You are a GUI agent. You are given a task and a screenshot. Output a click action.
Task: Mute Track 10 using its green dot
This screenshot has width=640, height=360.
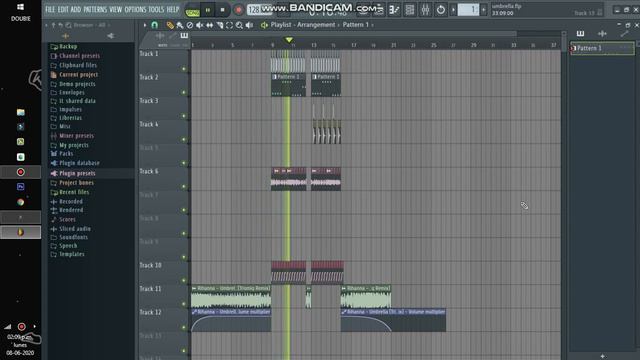(x=184, y=280)
